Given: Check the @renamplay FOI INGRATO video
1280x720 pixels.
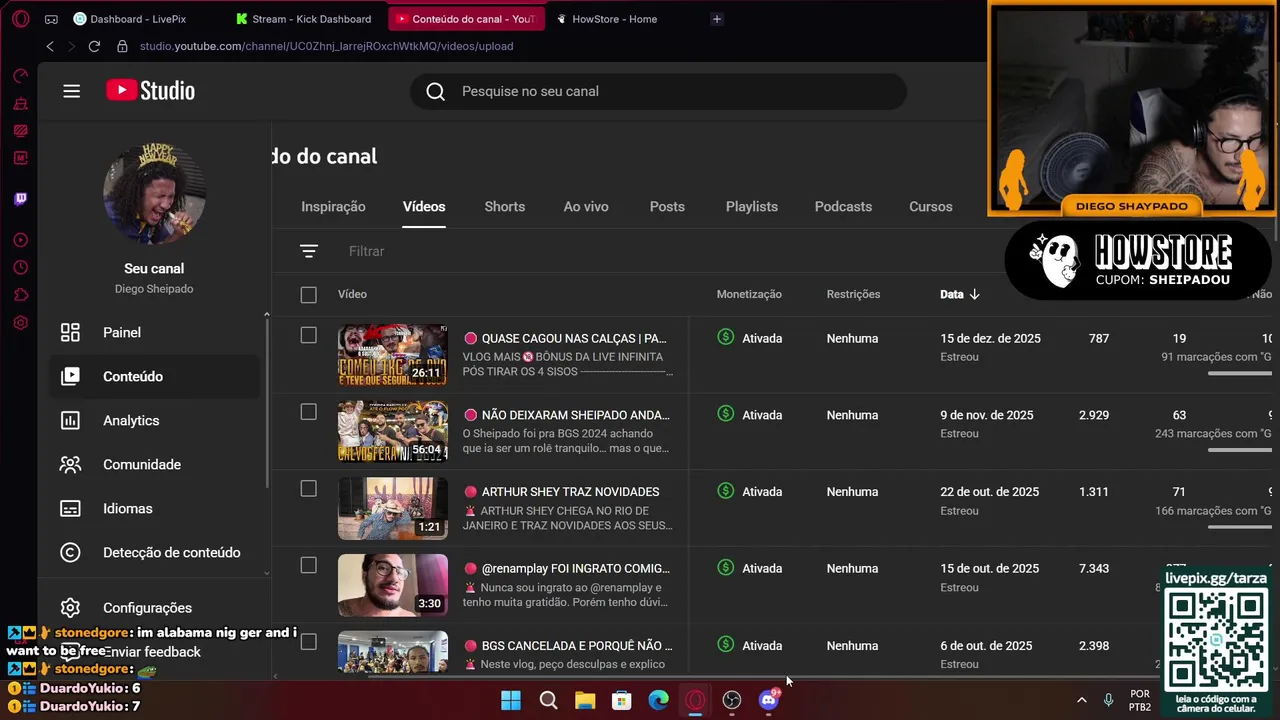Looking at the screenshot, I should [x=308, y=566].
